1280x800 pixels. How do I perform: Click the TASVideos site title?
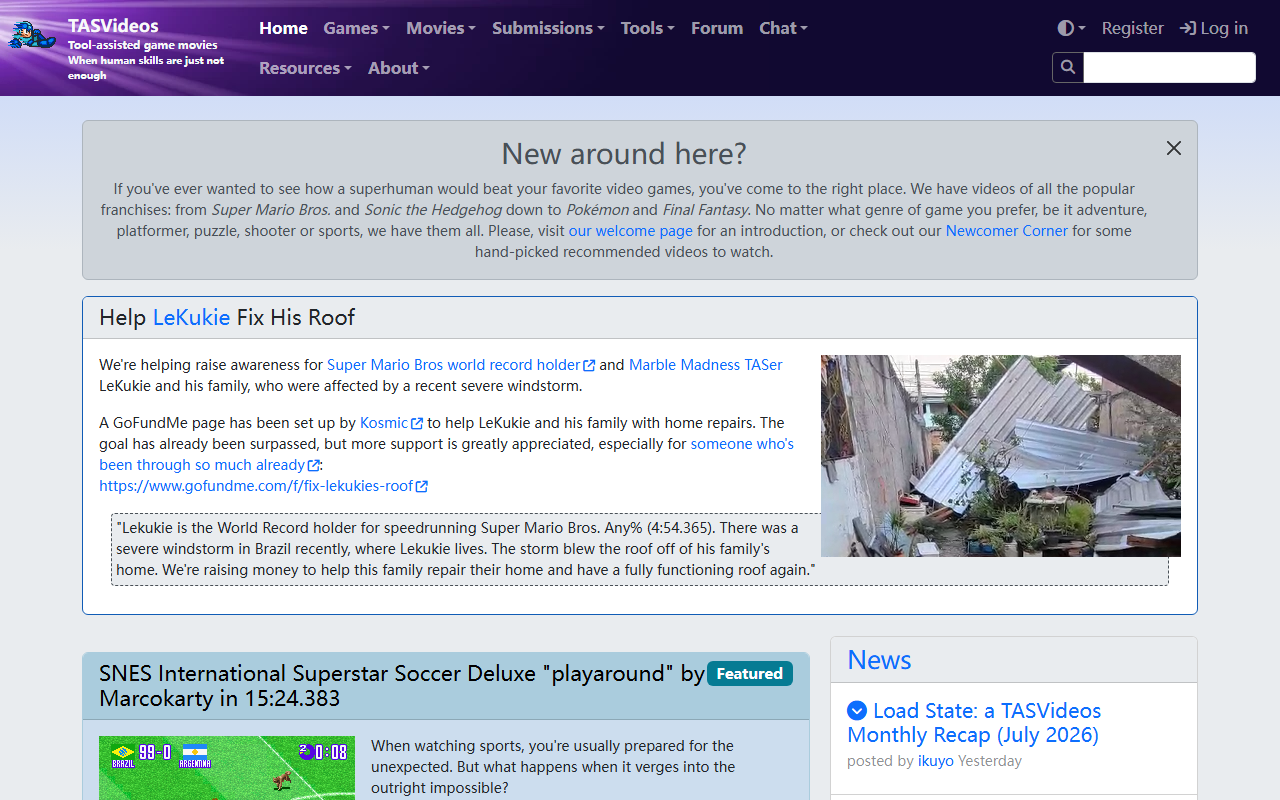[x=113, y=26]
